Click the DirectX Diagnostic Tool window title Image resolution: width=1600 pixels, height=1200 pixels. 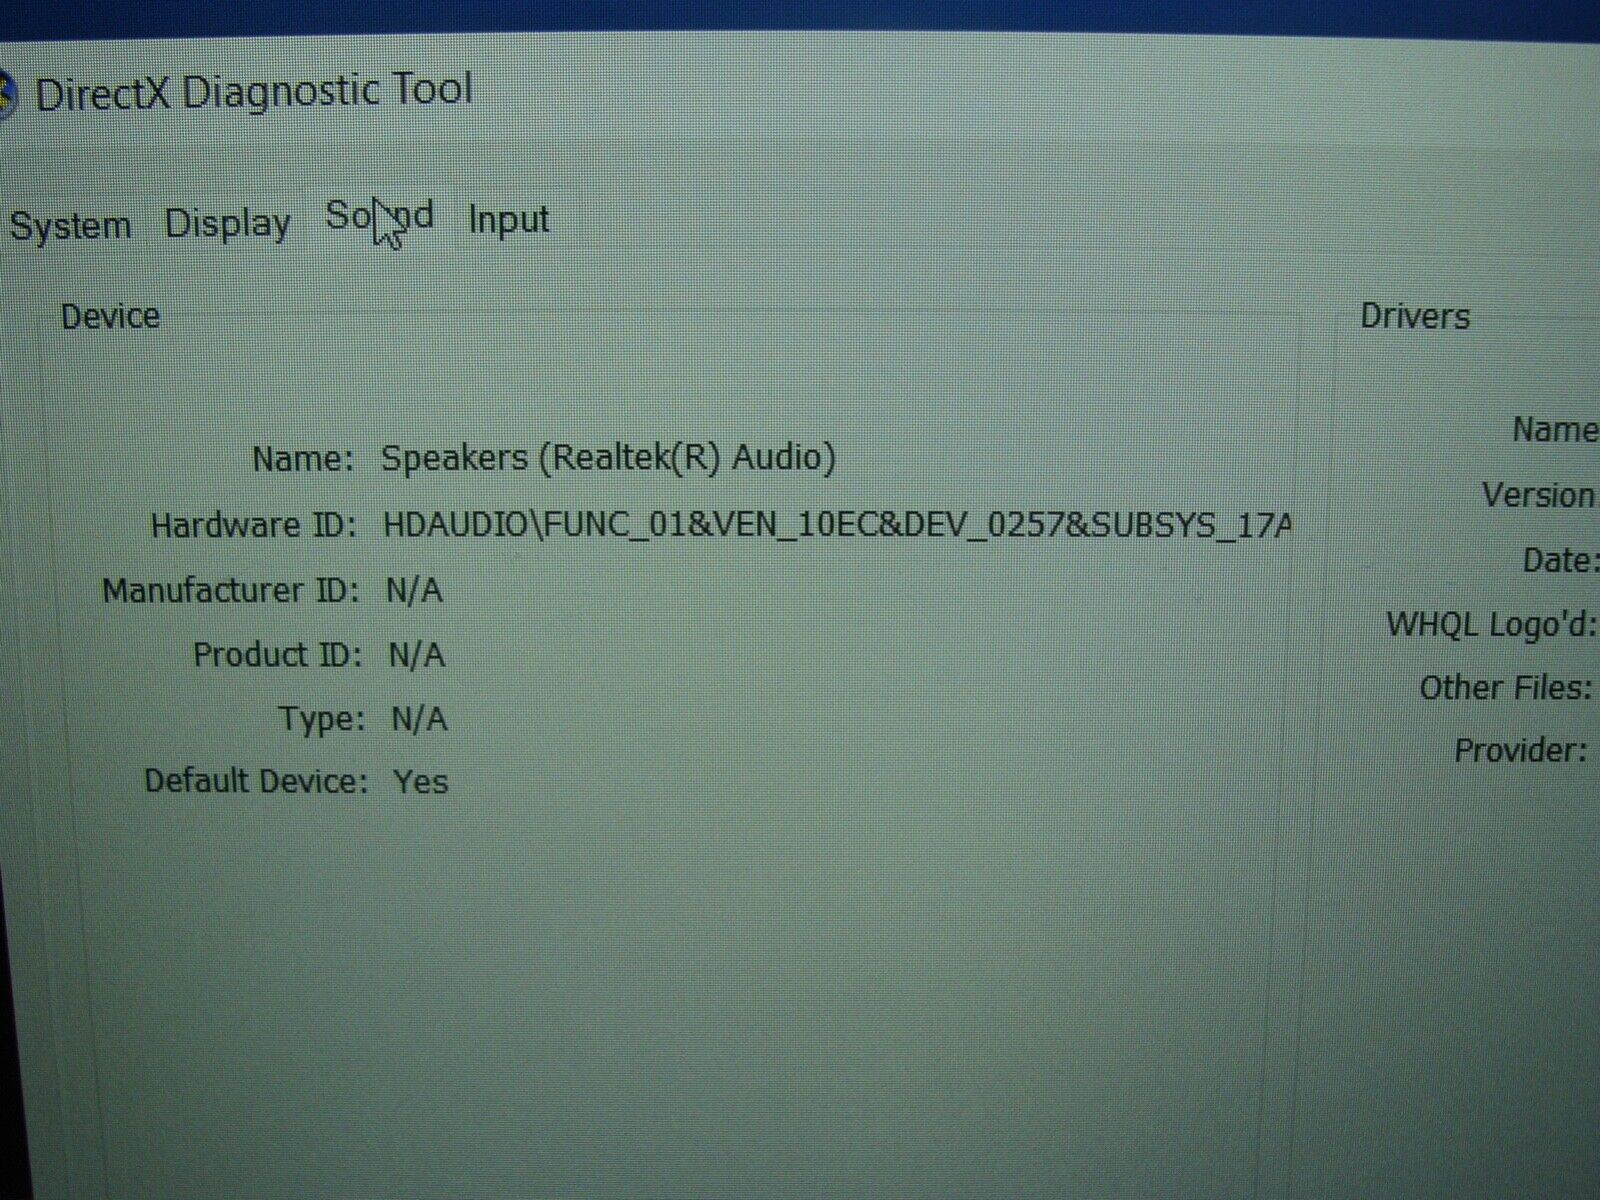[253, 93]
